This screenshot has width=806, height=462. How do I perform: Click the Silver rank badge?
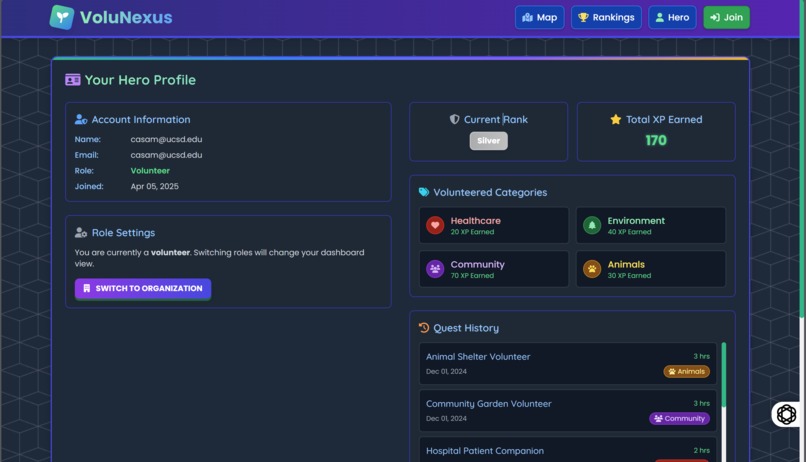tap(488, 141)
